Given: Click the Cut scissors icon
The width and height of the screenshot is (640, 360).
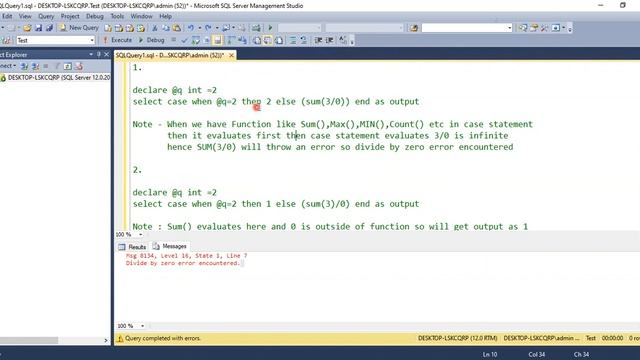Looking at the screenshot, I should 155,28.
